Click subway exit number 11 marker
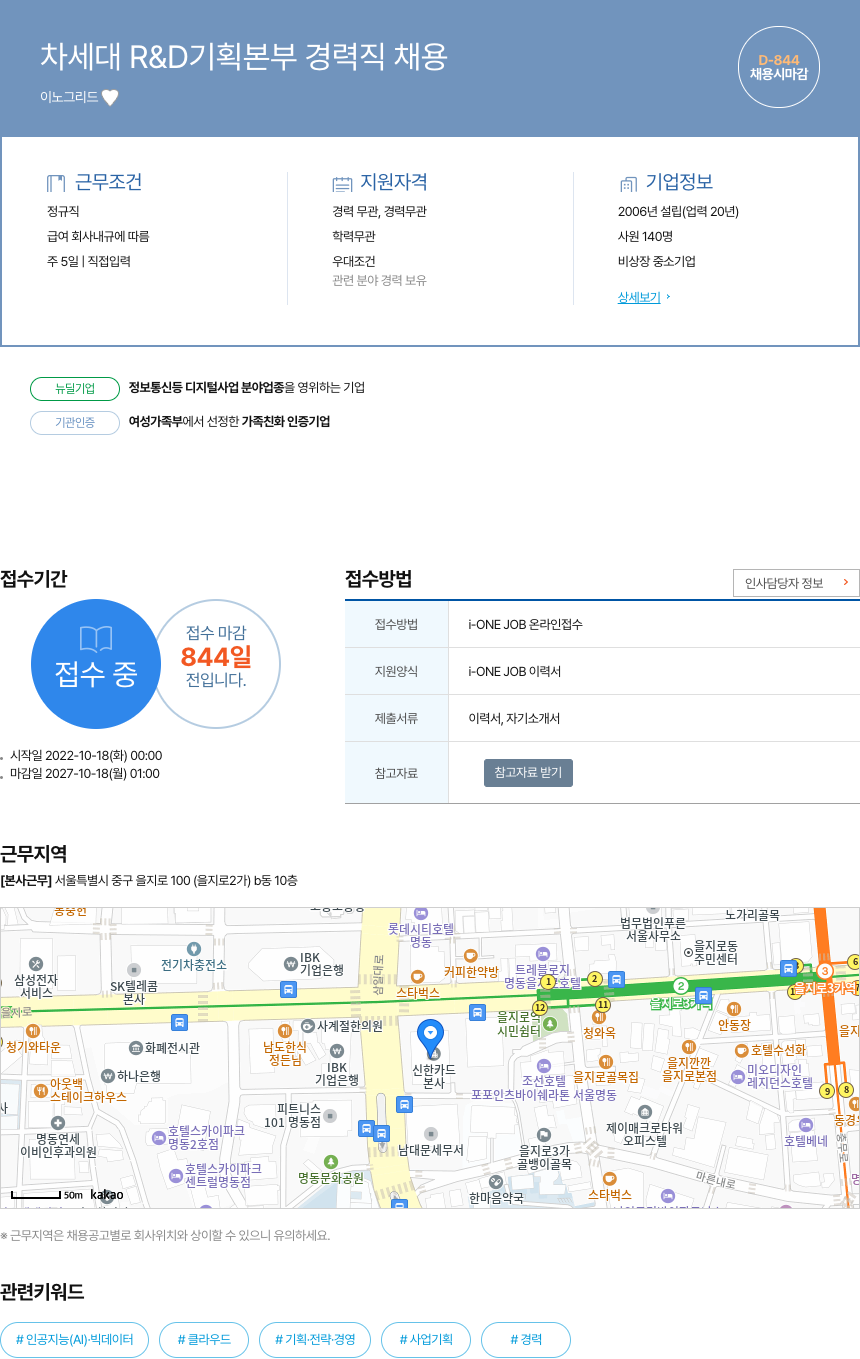Viewport: 860px width, 1359px height. 603,1004
